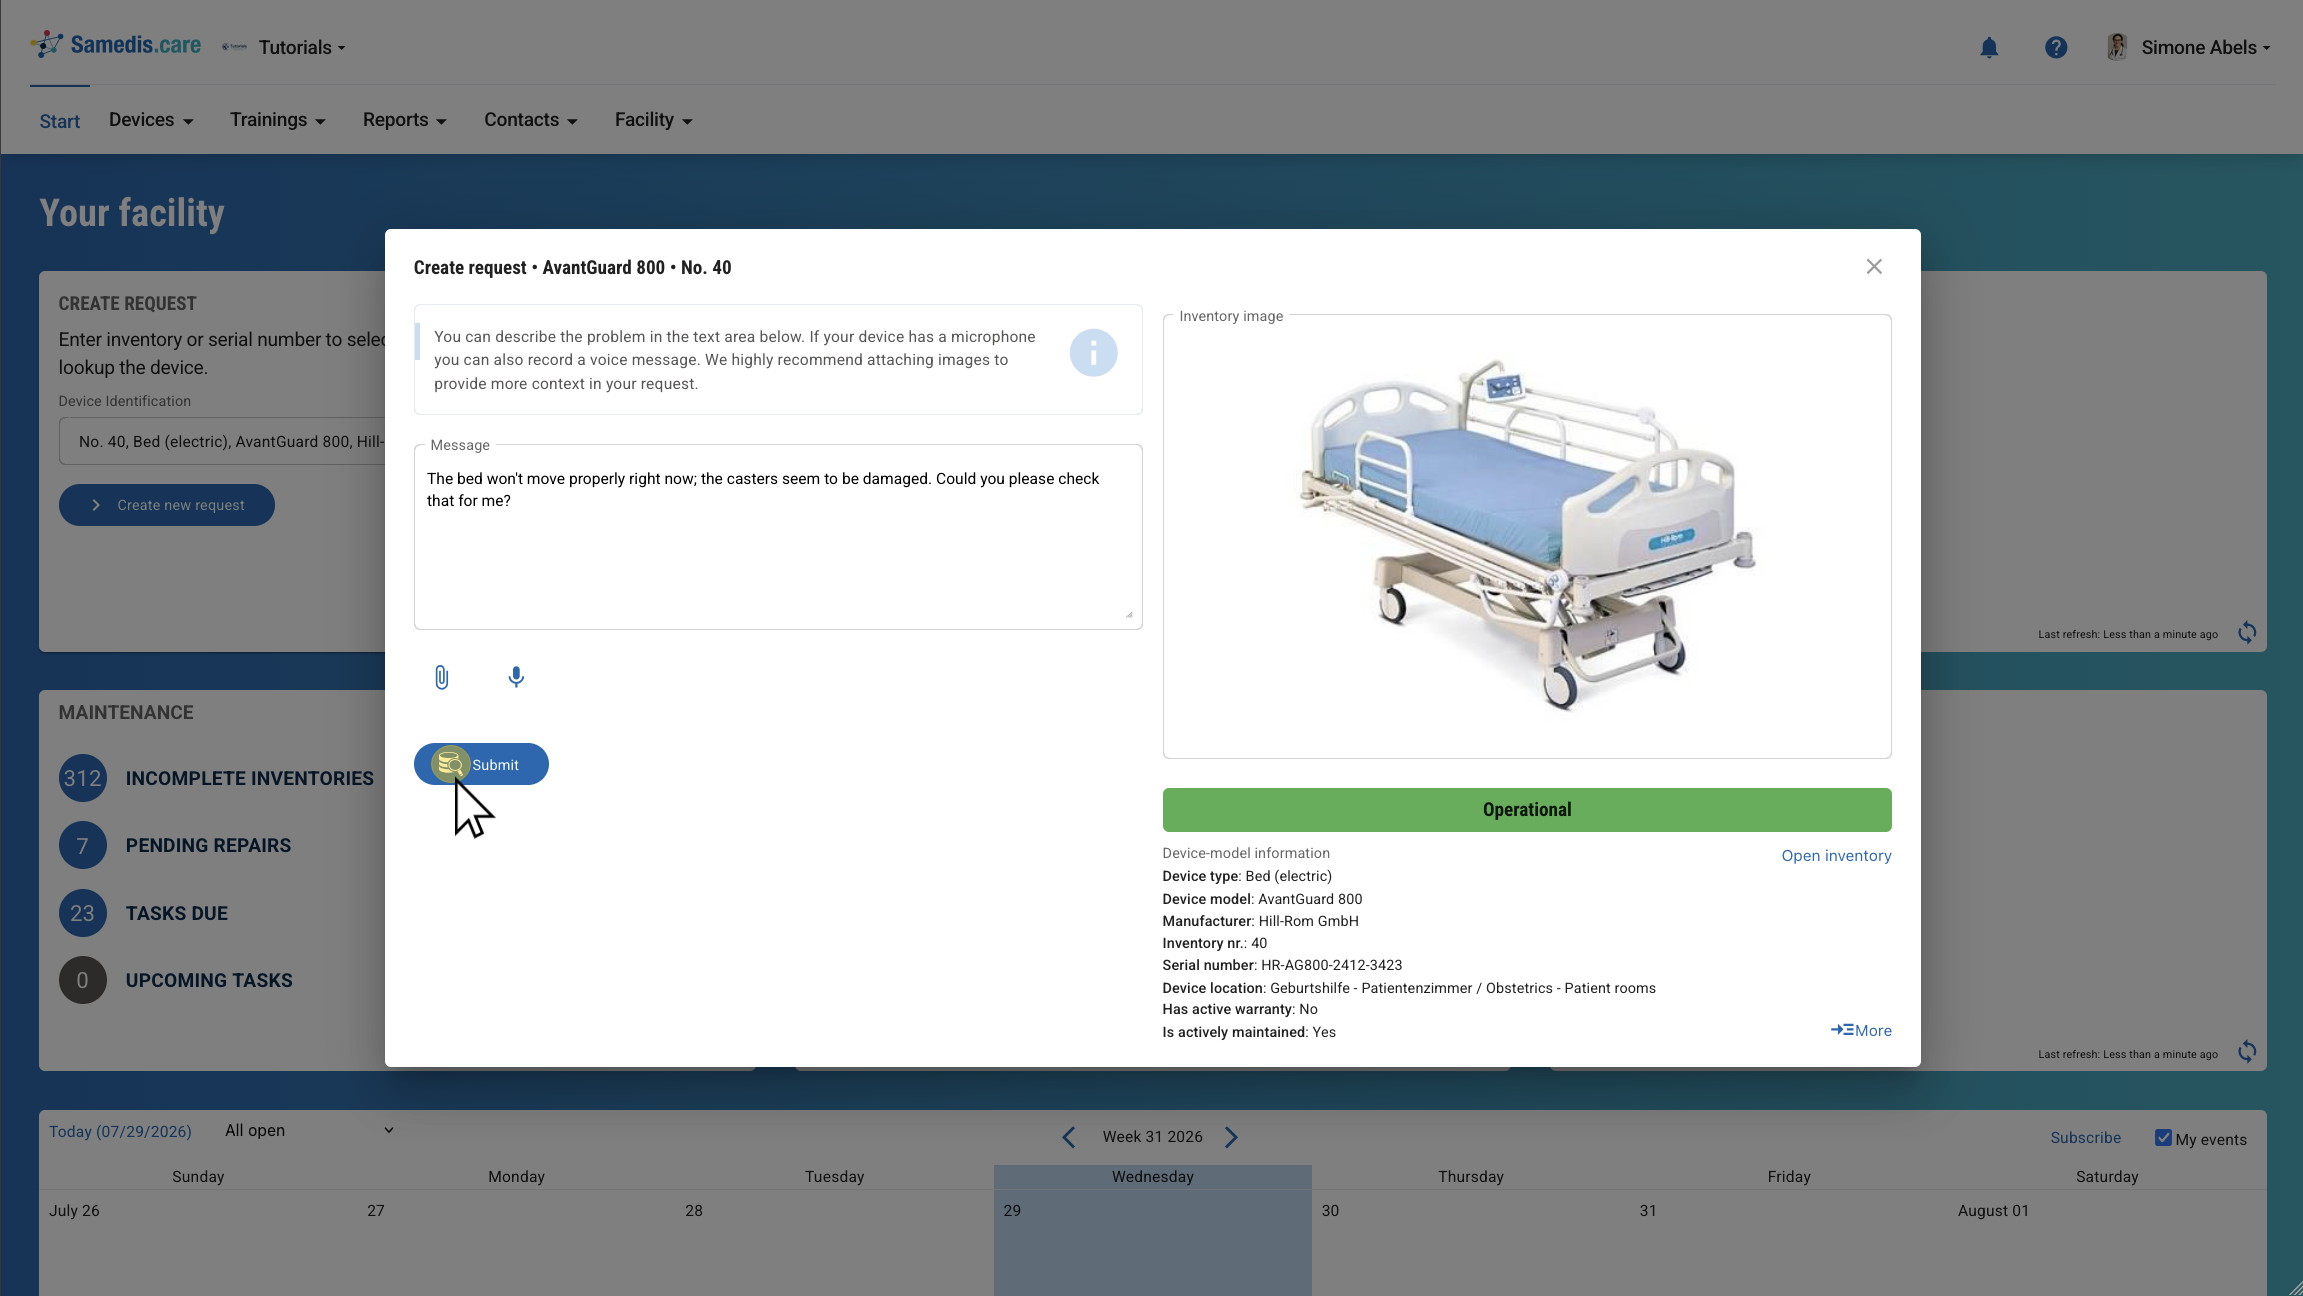Open the Reports menu
Image resolution: width=2303 pixels, height=1296 pixels.
coord(405,120)
